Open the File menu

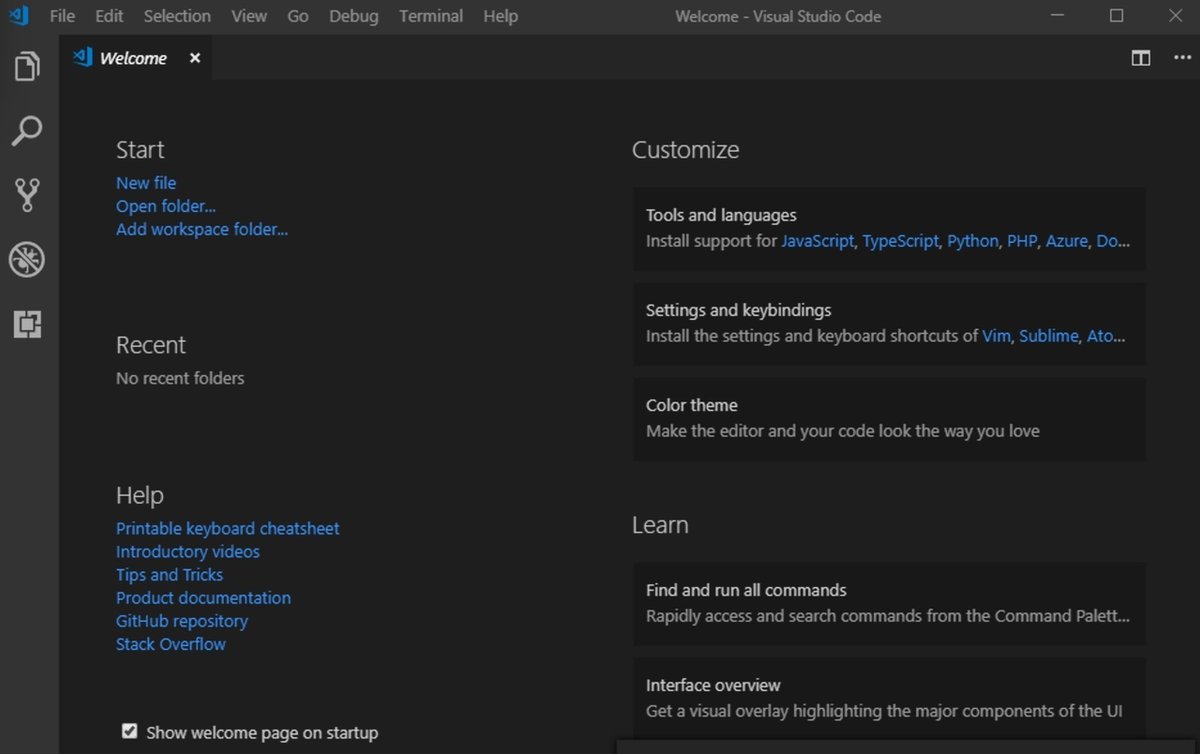tap(62, 16)
